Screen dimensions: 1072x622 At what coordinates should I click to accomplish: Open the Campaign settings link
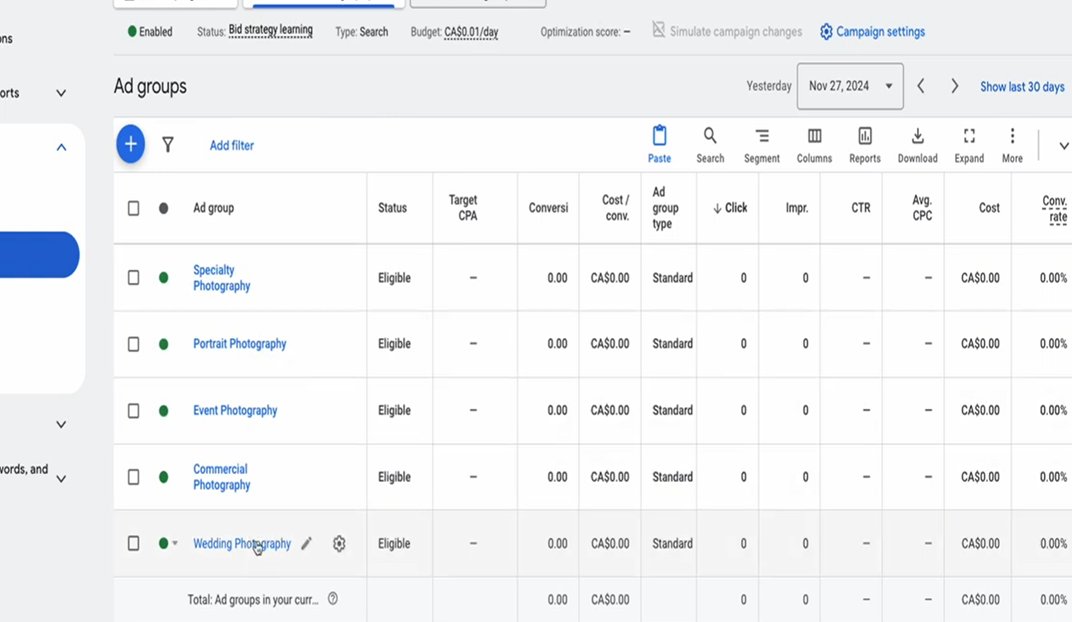point(872,32)
